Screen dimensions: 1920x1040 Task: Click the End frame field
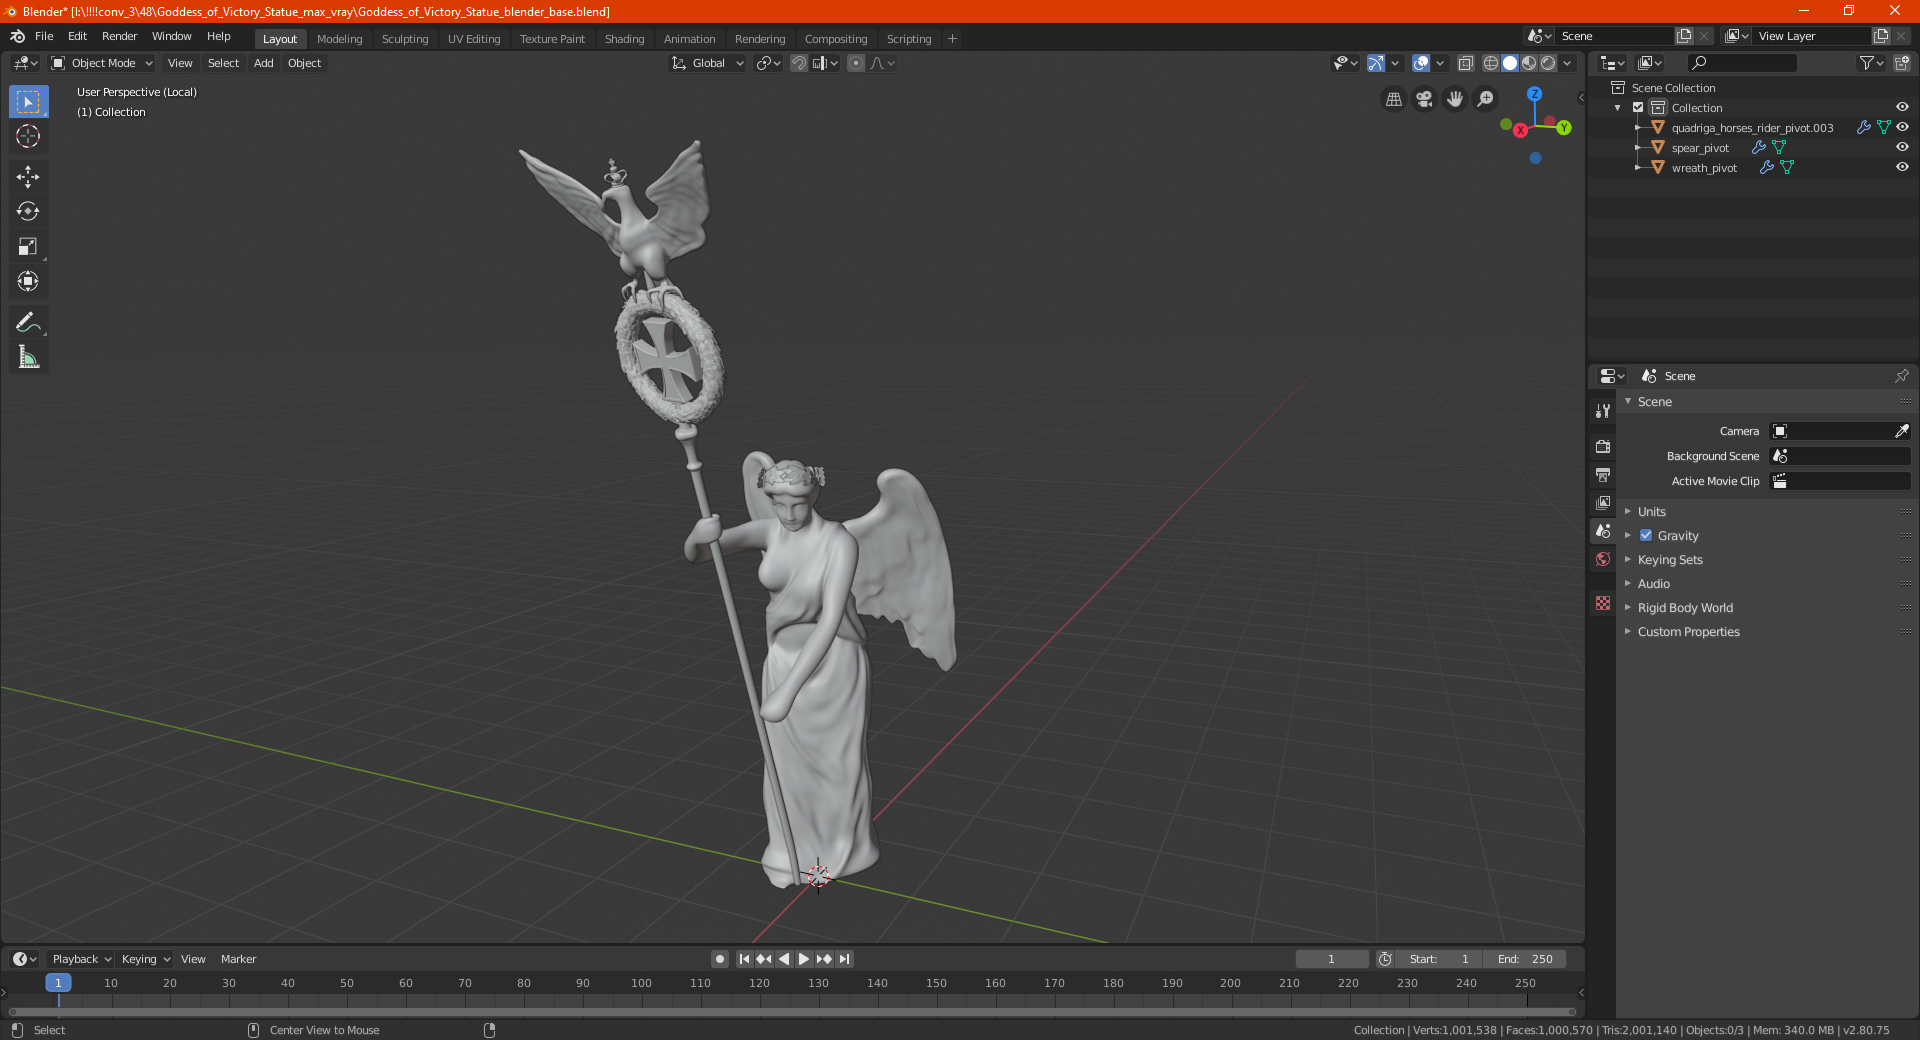click(x=1525, y=959)
